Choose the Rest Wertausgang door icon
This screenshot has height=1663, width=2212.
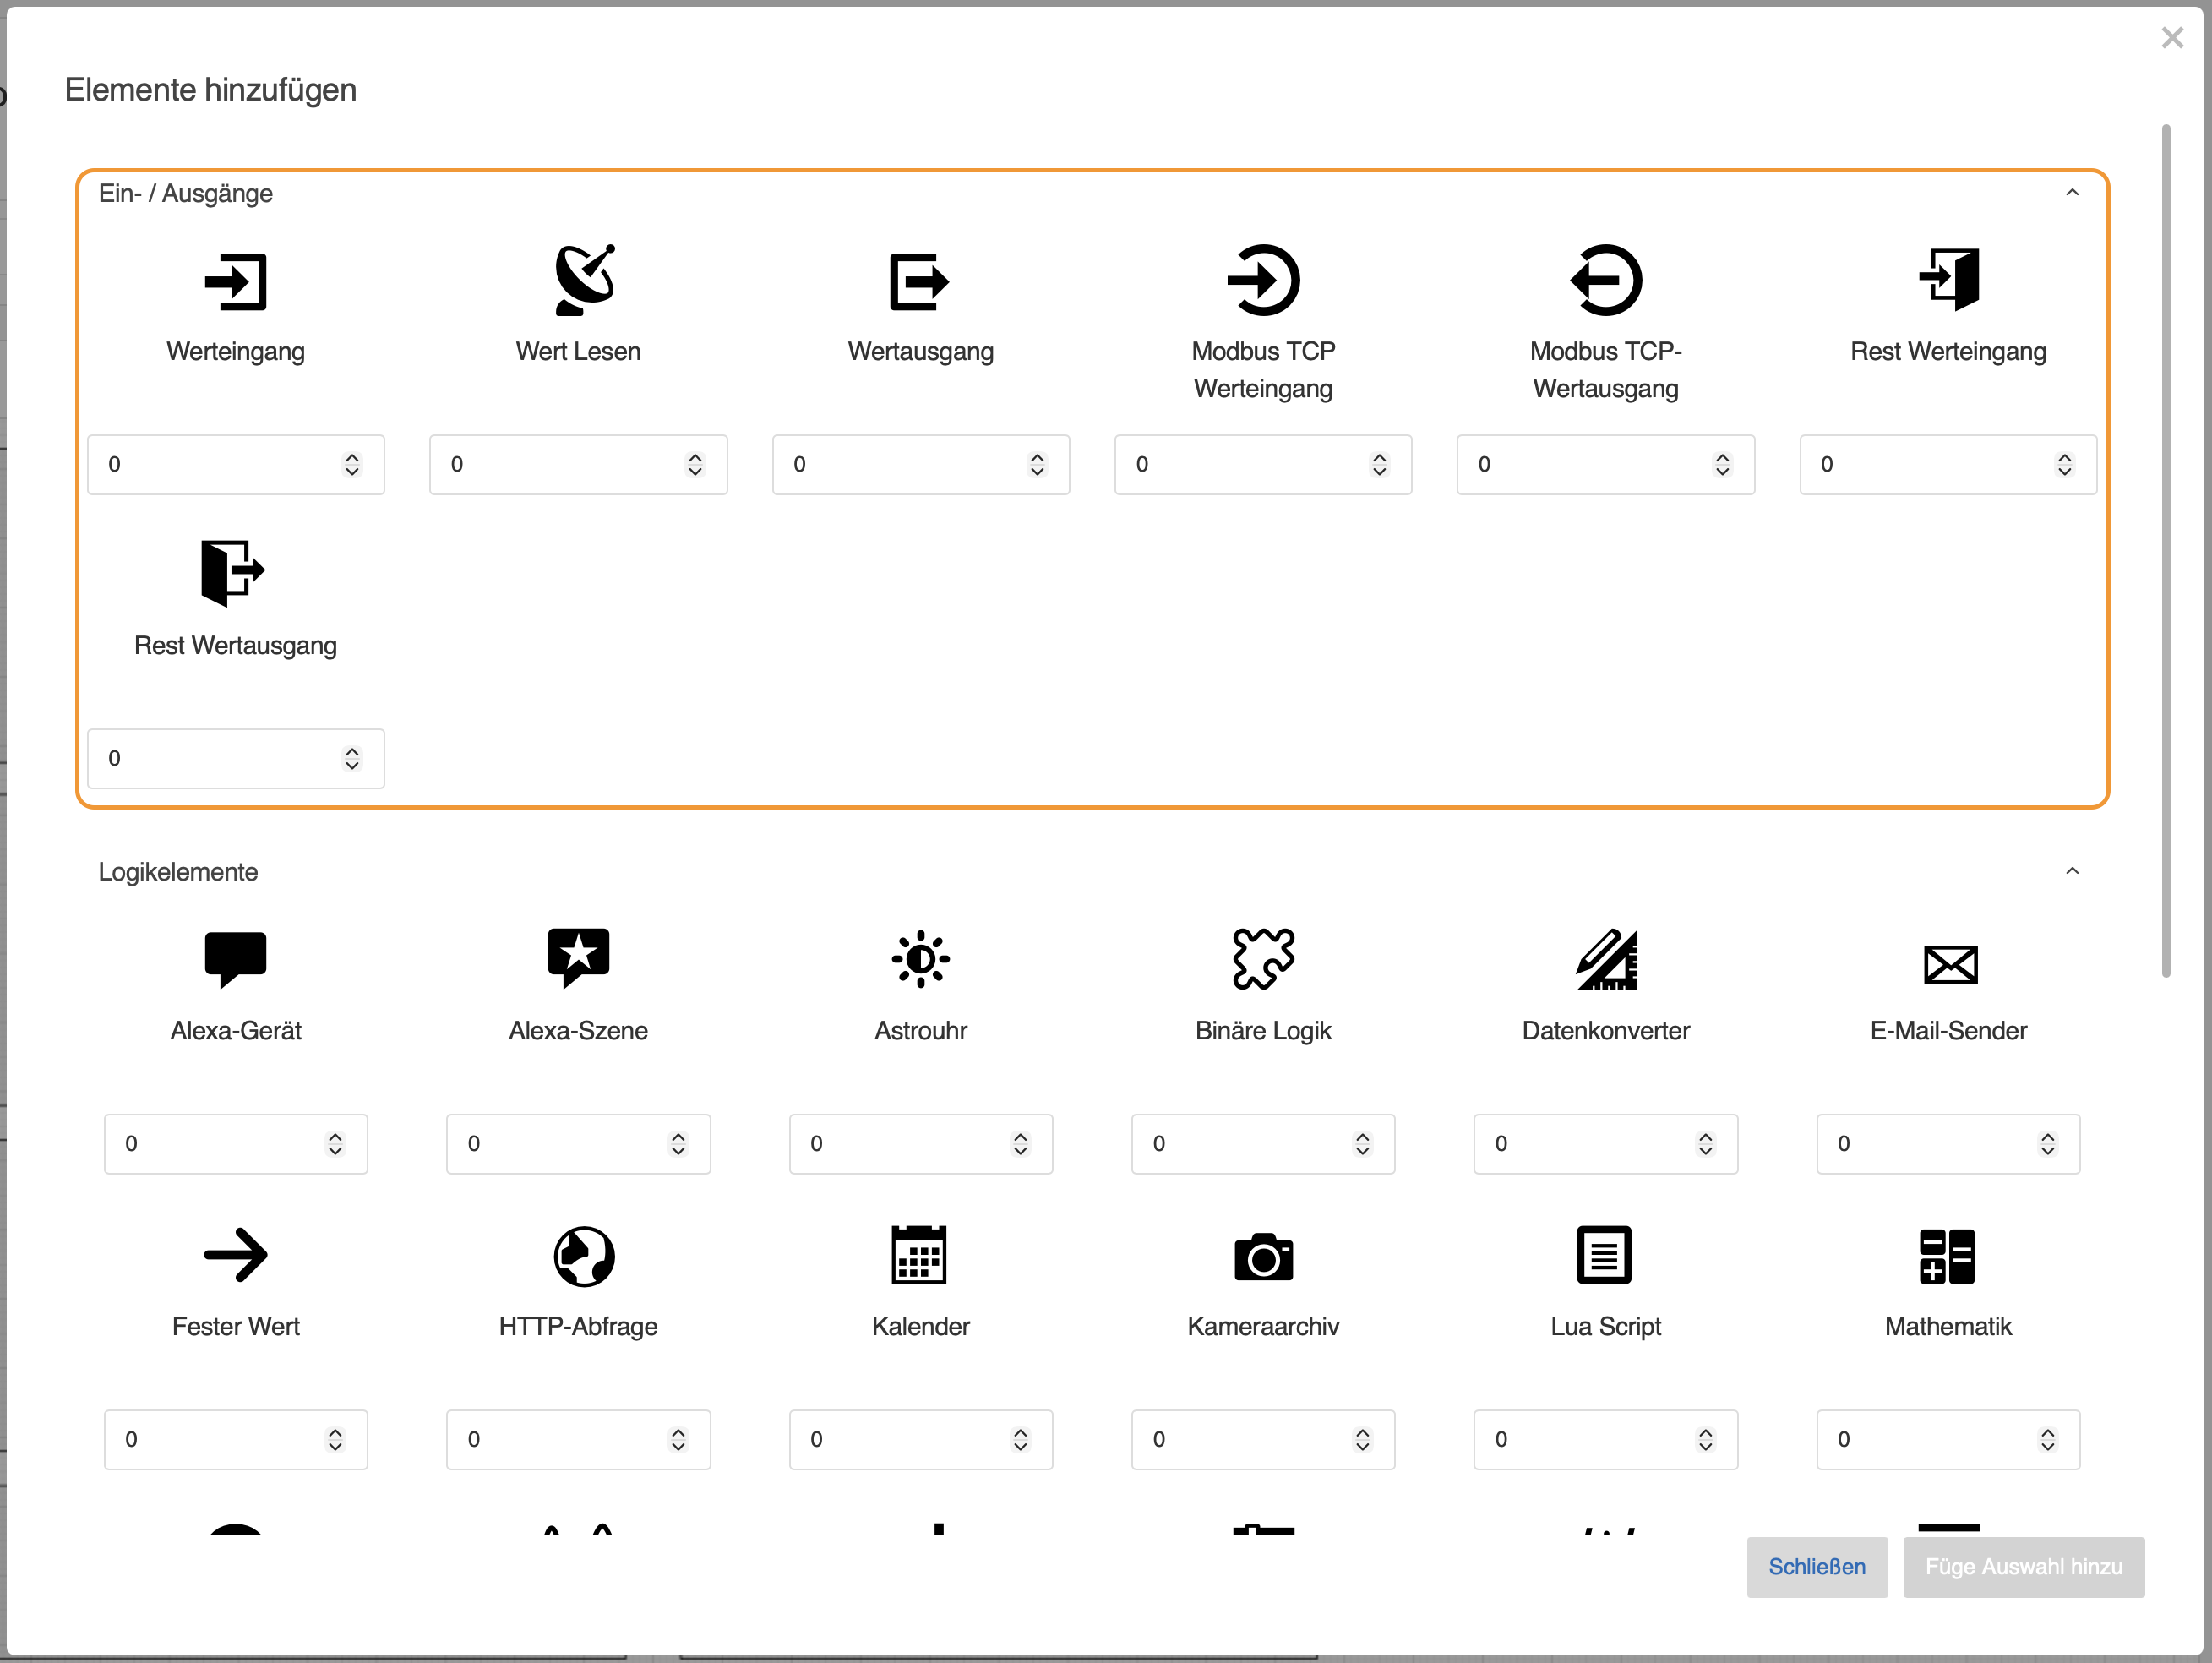click(233, 573)
